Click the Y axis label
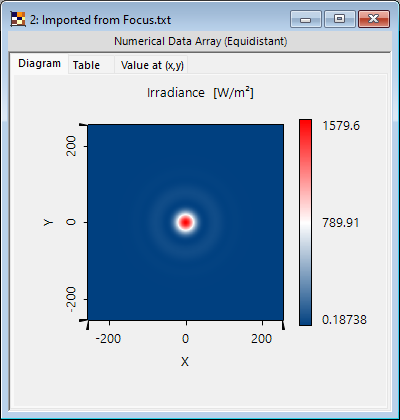The width and height of the screenshot is (400, 420). click(48, 222)
